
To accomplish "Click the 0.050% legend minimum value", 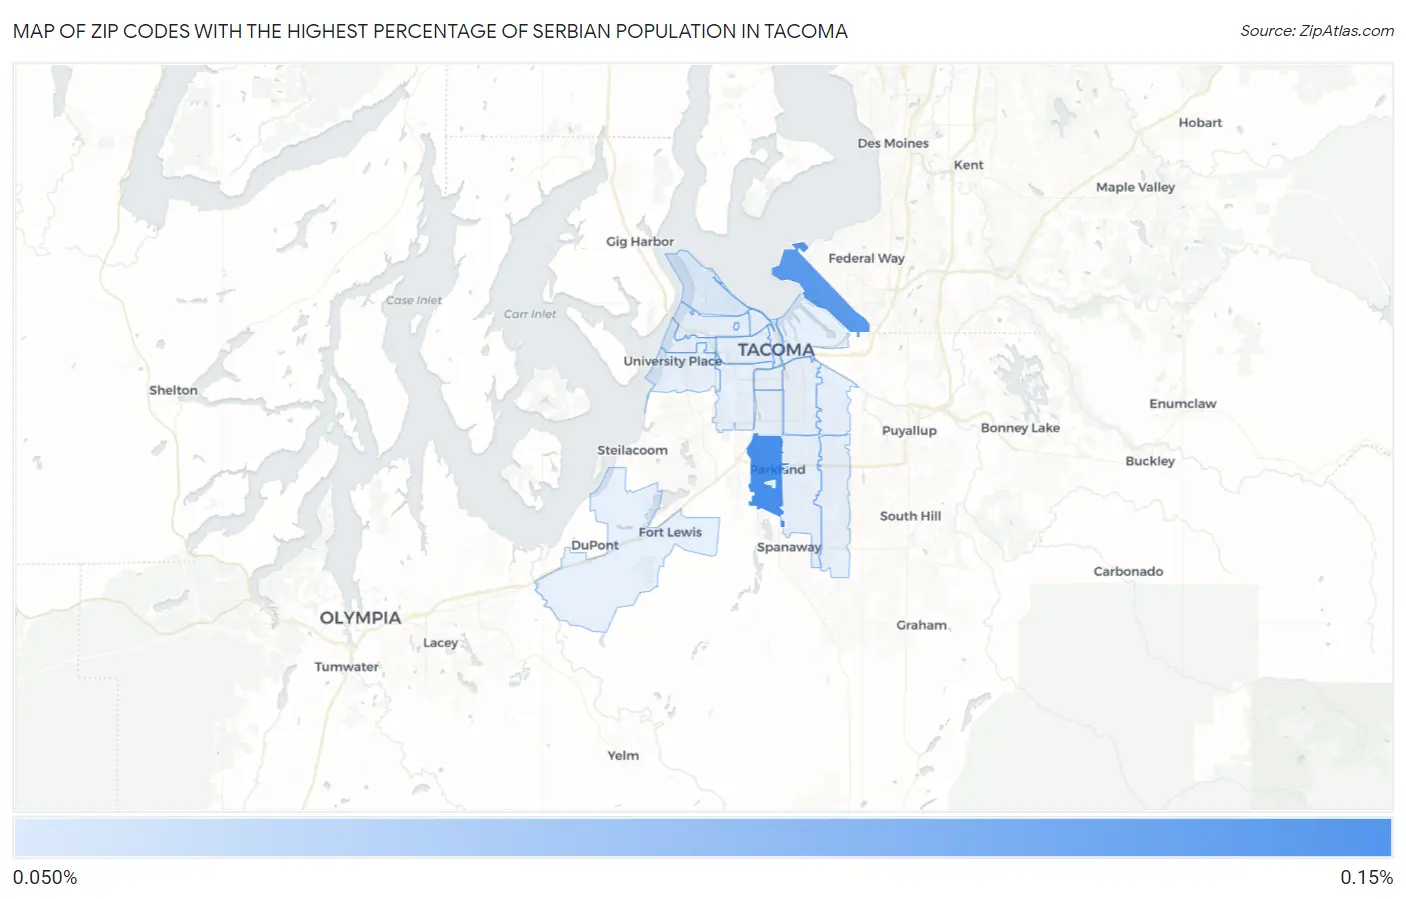I will (x=45, y=877).
